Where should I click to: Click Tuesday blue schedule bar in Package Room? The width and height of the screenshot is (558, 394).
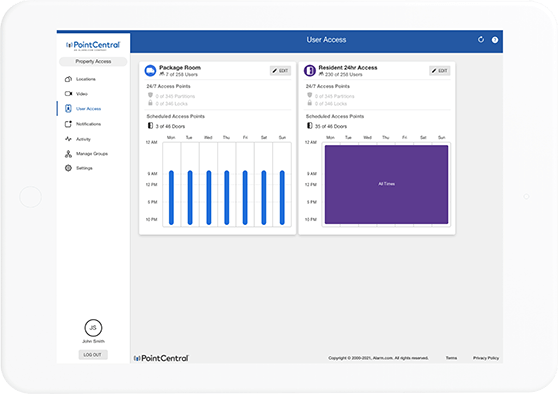coord(190,198)
